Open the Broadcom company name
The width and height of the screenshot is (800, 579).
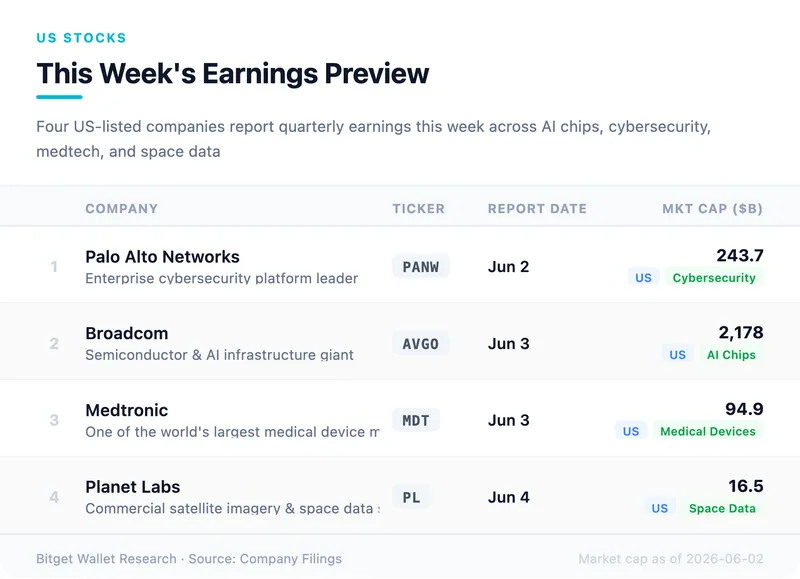click(x=127, y=333)
